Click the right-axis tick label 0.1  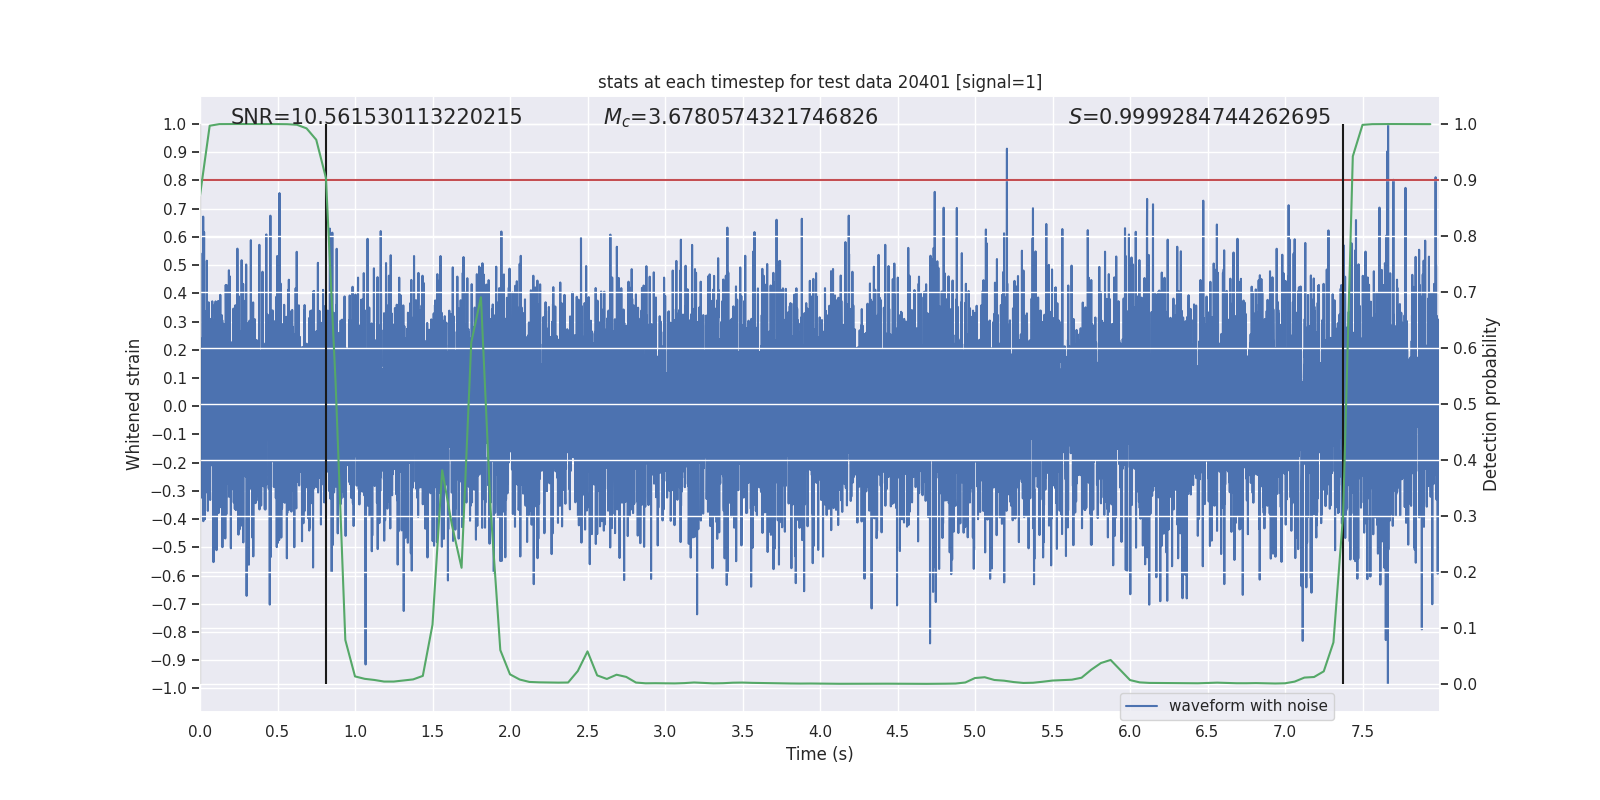[1465, 629]
